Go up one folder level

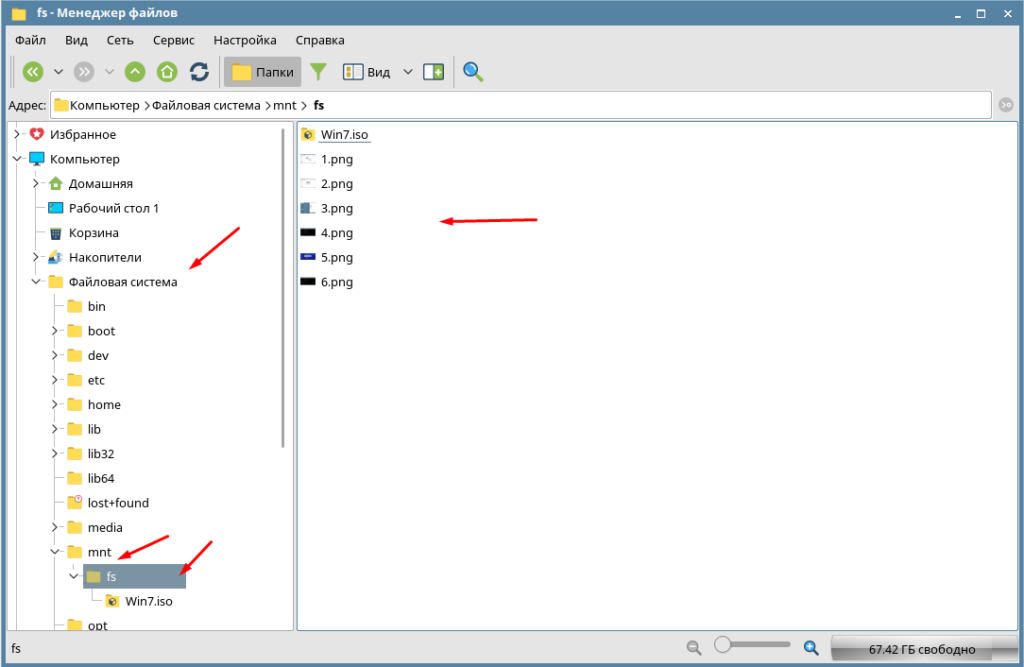click(x=135, y=72)
